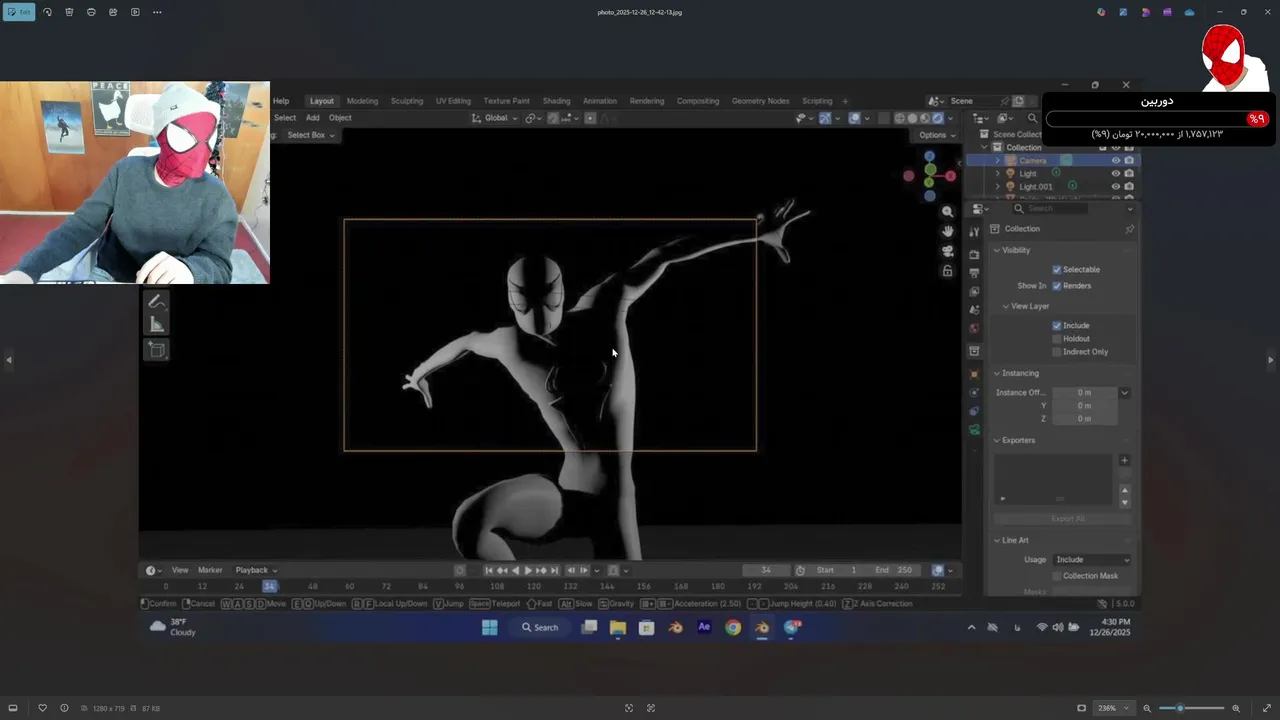Screen dimensions: 1280x720
Task: Open the Playback dropdown in timeline
Action: [255, 570]
